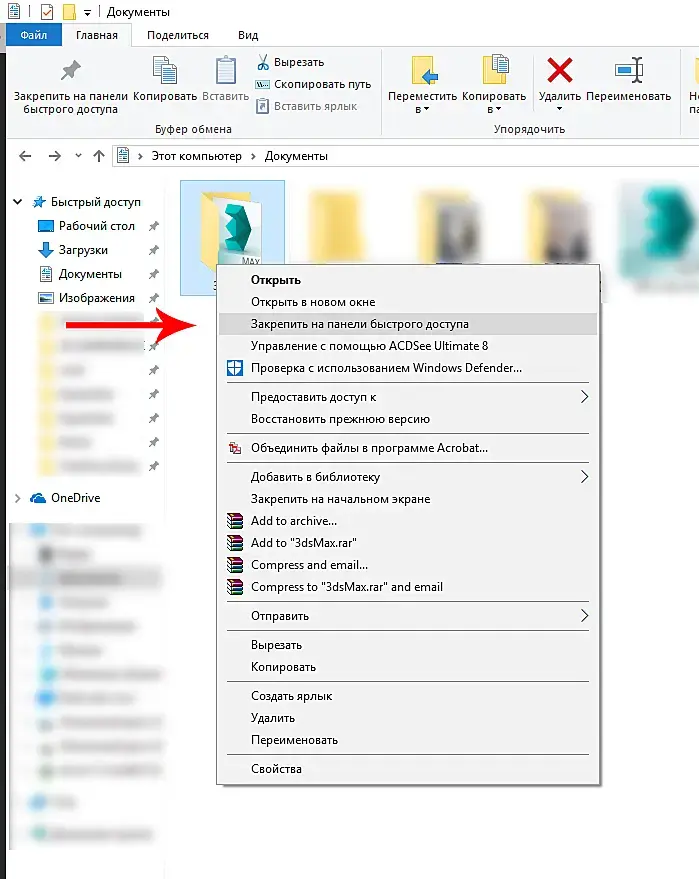The width and height of the screenshot is (699, 879).
Task: Open Изображения in the sidebar
Action: [86, 298]
